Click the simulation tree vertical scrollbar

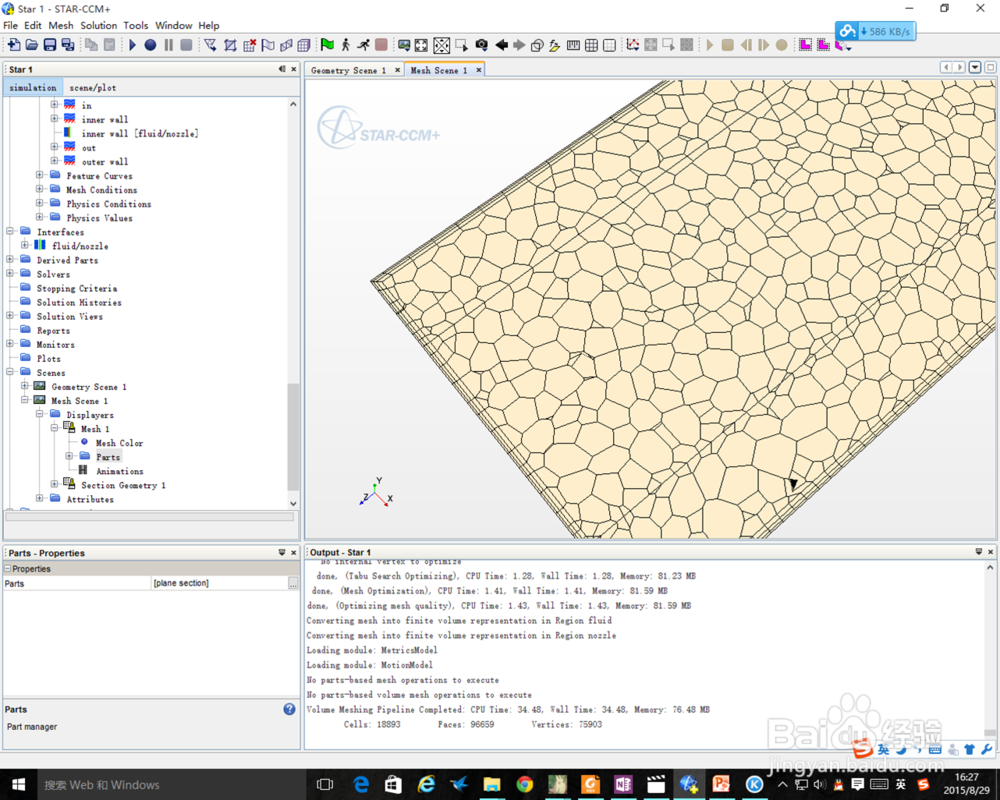click(x=293, y=436)
